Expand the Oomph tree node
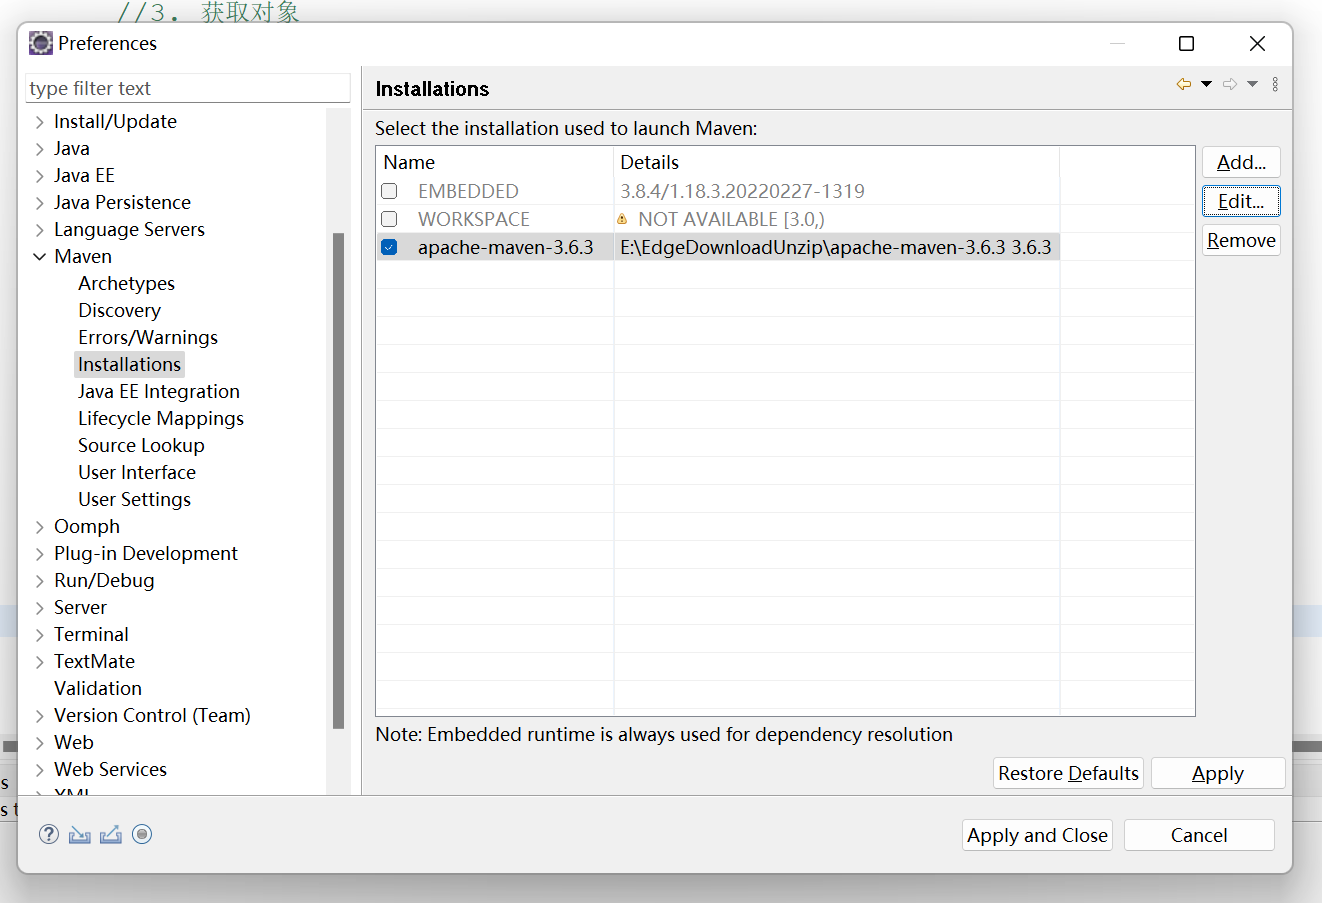Viewport: 1322px width, 903px height. pos(40,527)
